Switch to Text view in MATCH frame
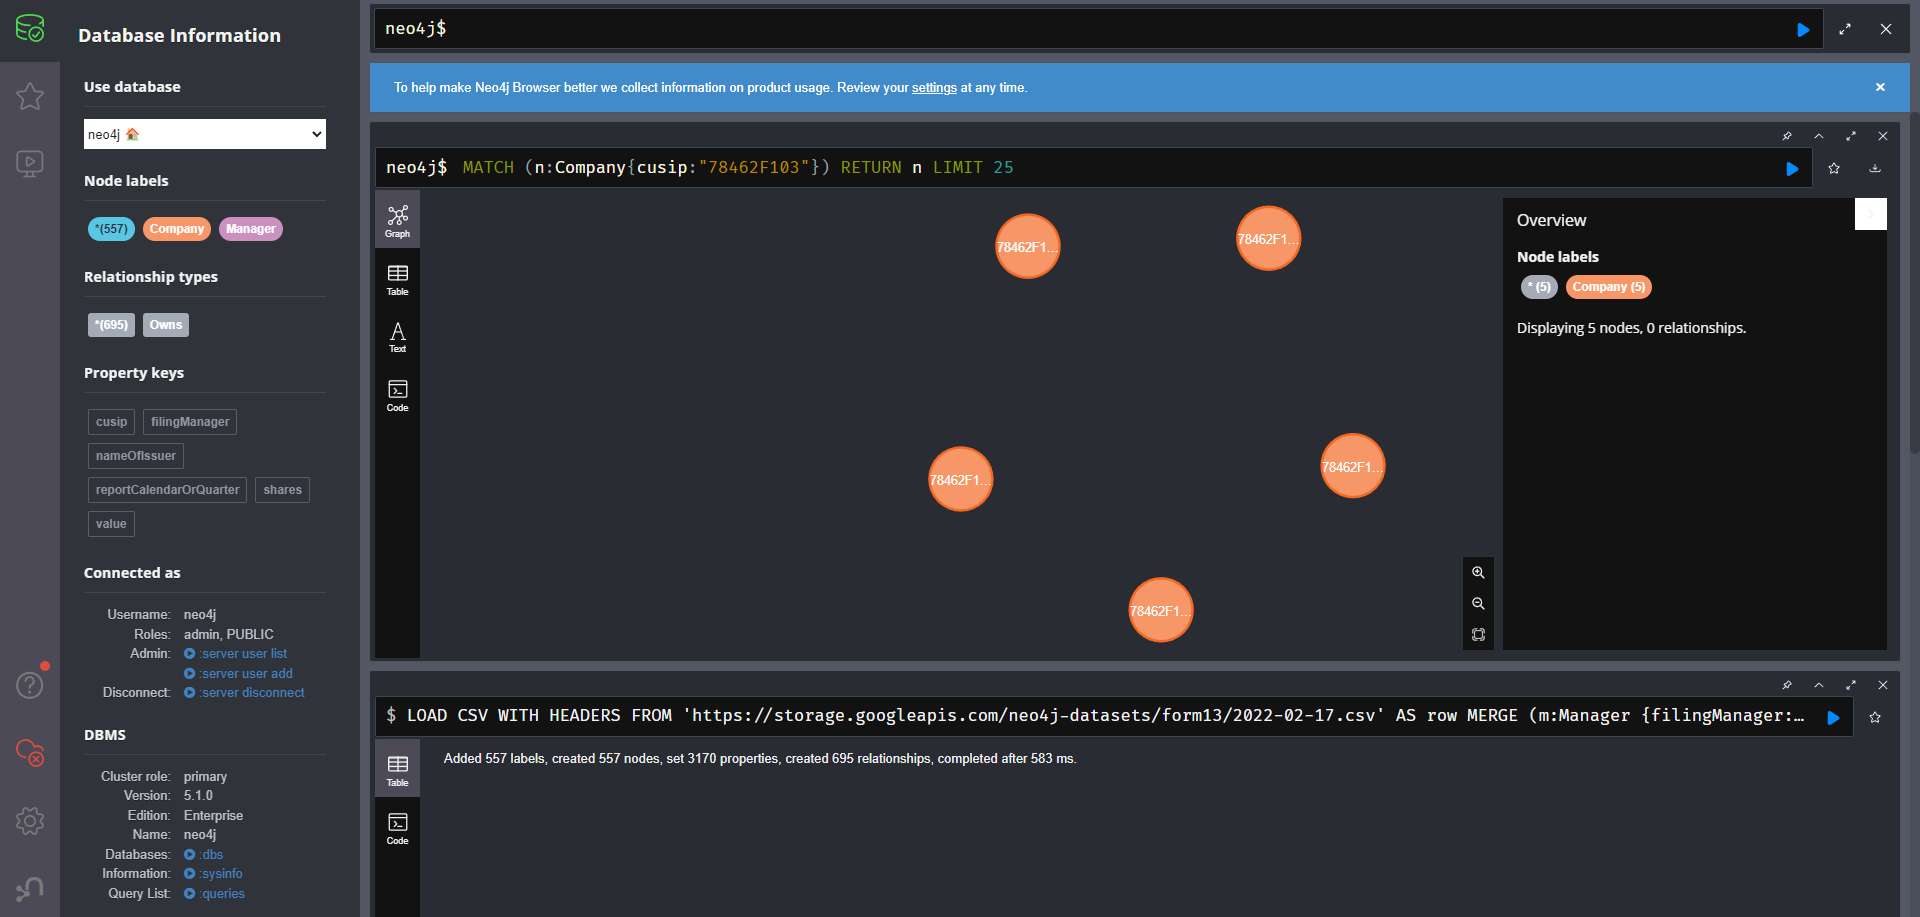This screenshot has width=1920, height=917. (x=398, y=337)
